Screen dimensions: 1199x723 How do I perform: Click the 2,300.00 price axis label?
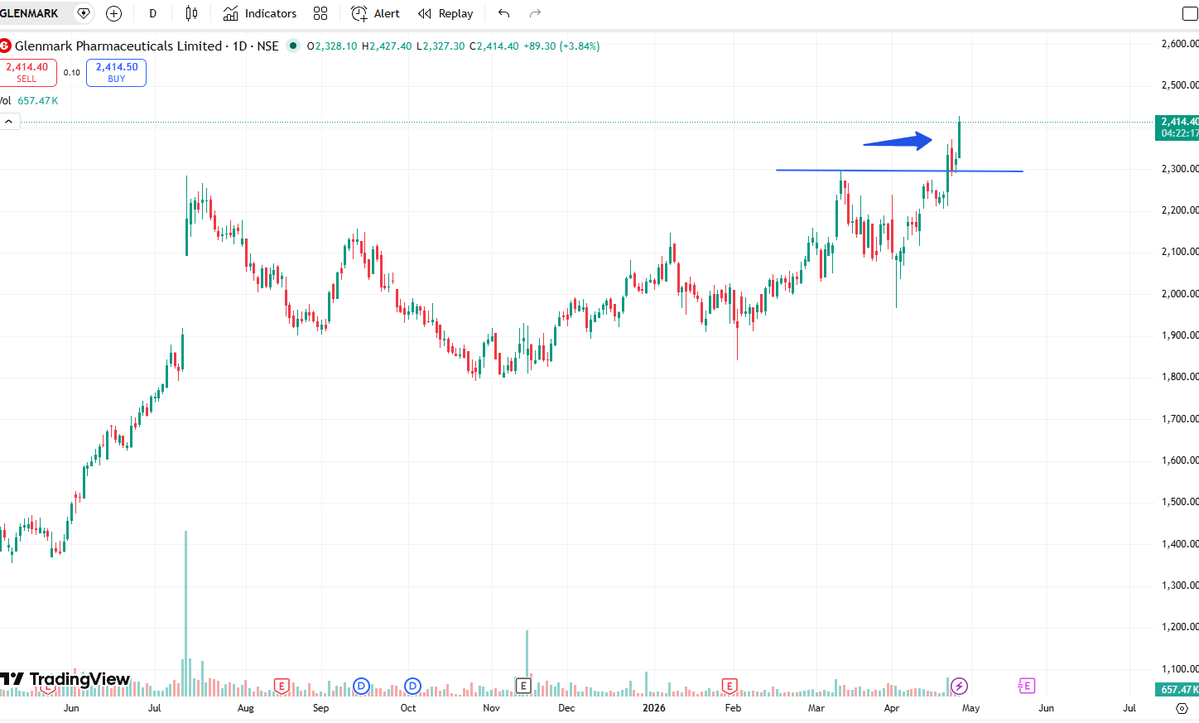(1180, 169)
